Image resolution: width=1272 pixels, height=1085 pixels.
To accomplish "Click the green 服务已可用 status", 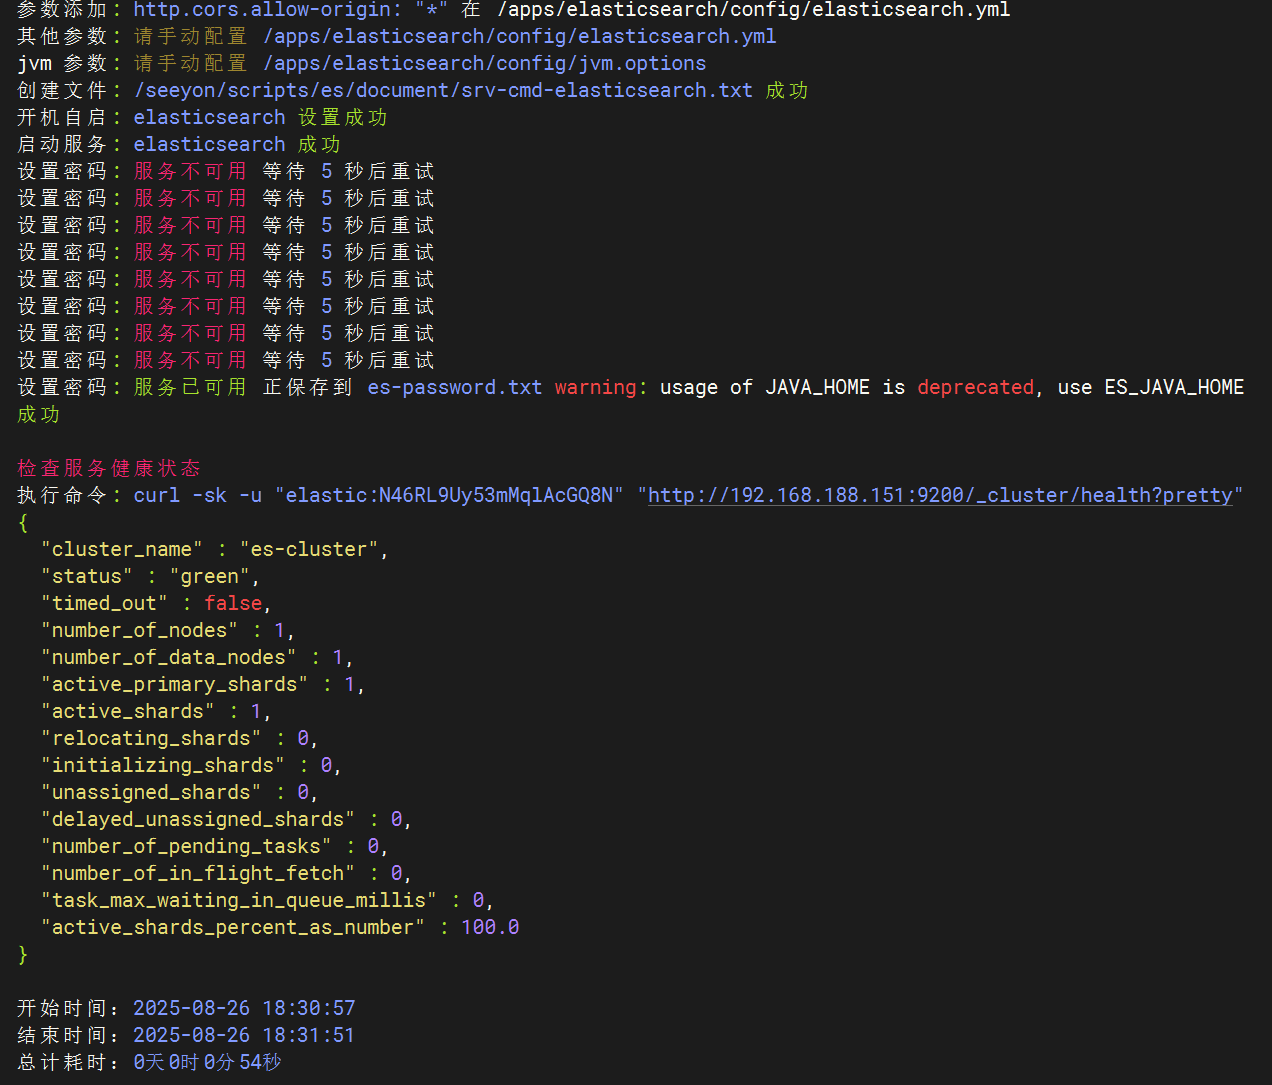I will coord(190,387).
